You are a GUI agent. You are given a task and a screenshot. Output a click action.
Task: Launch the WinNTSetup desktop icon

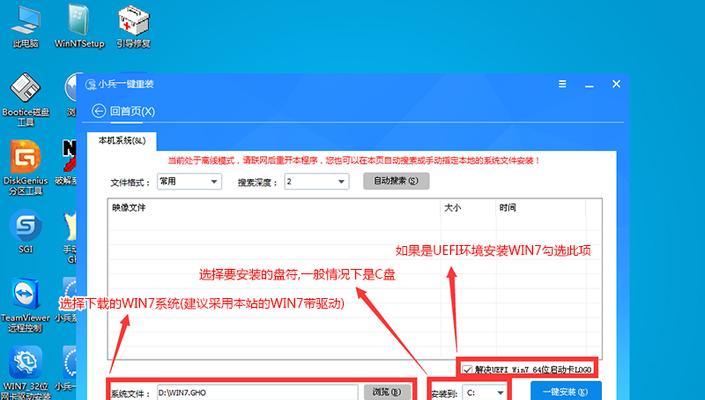tap(79, 26)
